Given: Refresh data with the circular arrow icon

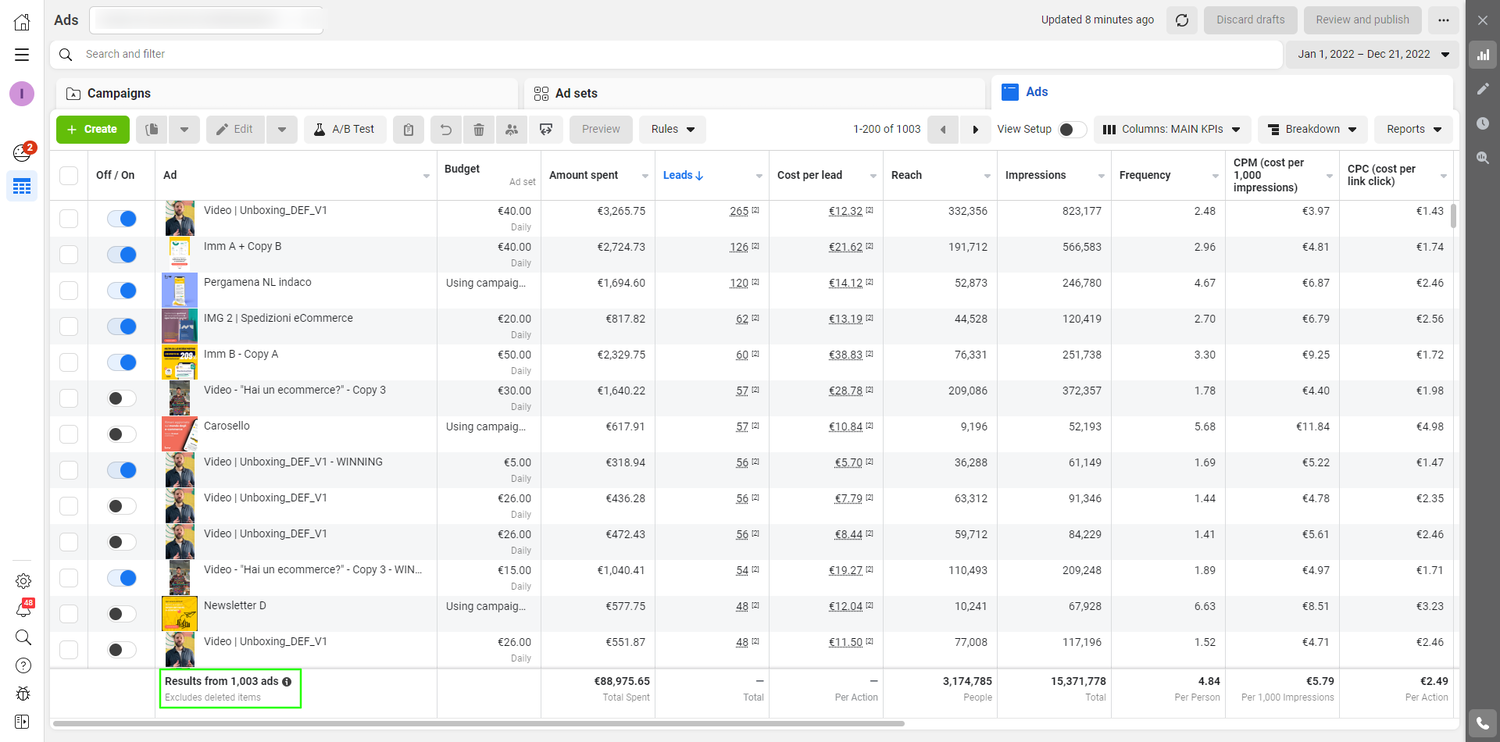Looking at the screenshot, I should [1182, 20].
